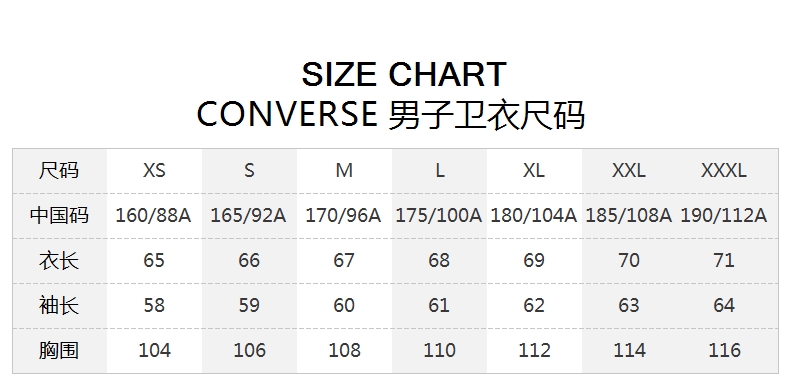Viewport: 790px width, 385px height.
Task: Select the 175/100A China size cell
Action: (x=439, y=216)
